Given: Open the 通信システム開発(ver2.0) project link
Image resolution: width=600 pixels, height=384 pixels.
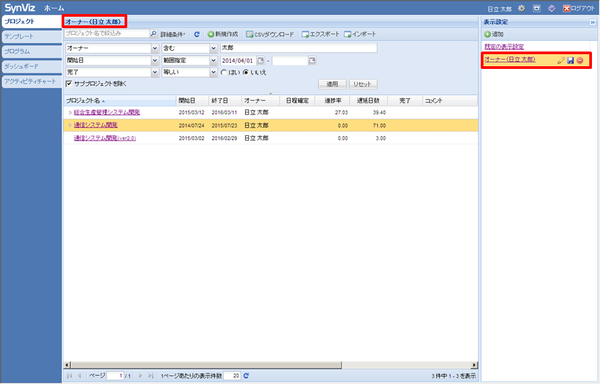Looking at the screenshot, I should click(105, 138).
